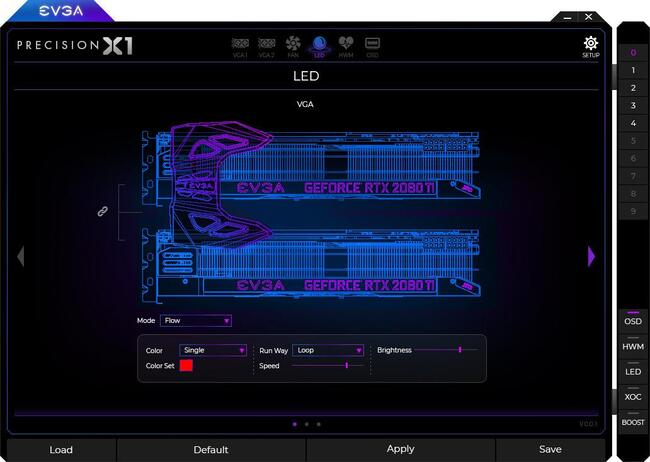
Task: Toggle the LED sidebar button
Action: [633, 372]
